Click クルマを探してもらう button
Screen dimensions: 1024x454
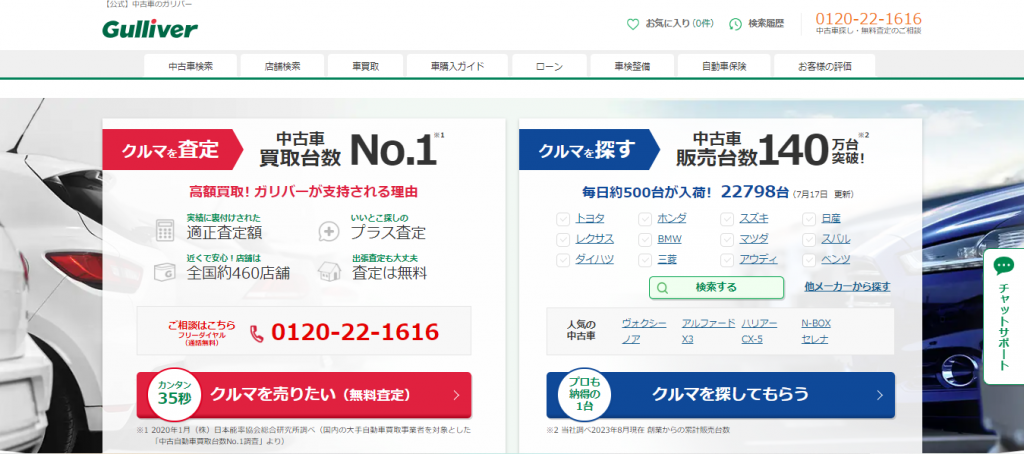(x=720, y=395)
